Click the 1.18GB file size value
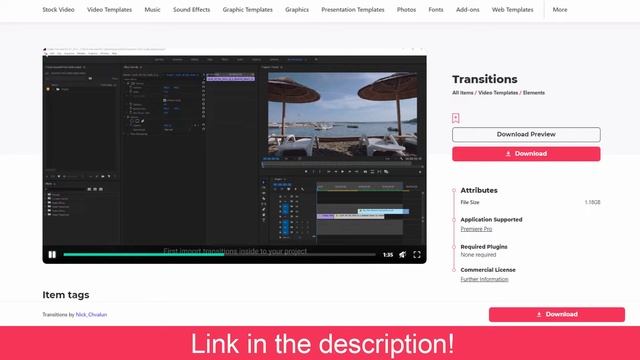This screenshot has width=640, height=360. pos(592,202)
